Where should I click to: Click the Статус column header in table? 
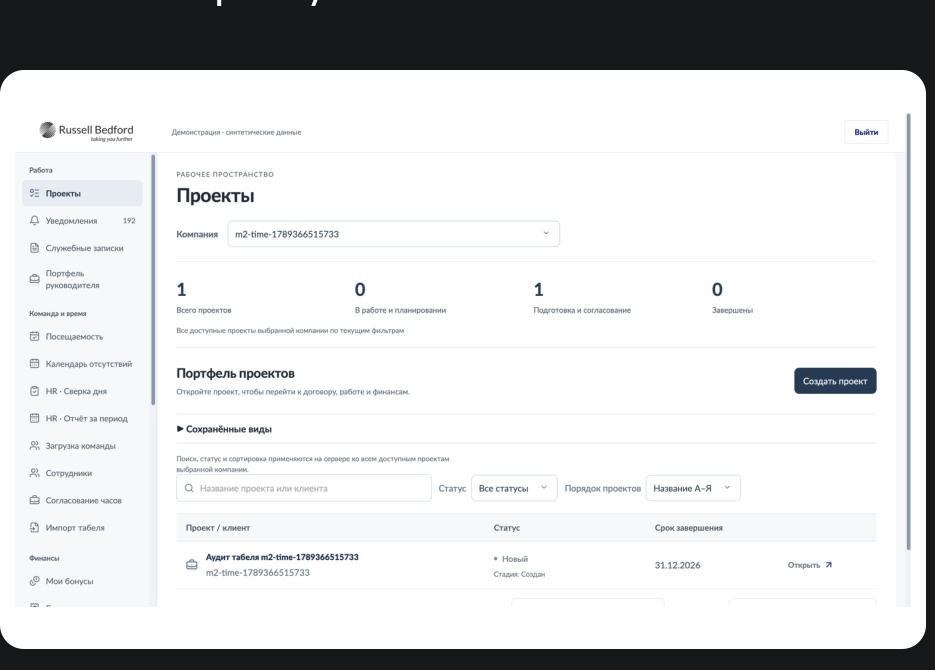pos(507,528)
